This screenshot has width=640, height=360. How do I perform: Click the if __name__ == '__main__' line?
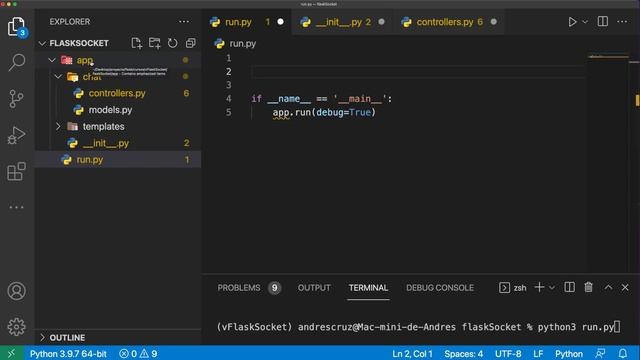click(322, 99)
